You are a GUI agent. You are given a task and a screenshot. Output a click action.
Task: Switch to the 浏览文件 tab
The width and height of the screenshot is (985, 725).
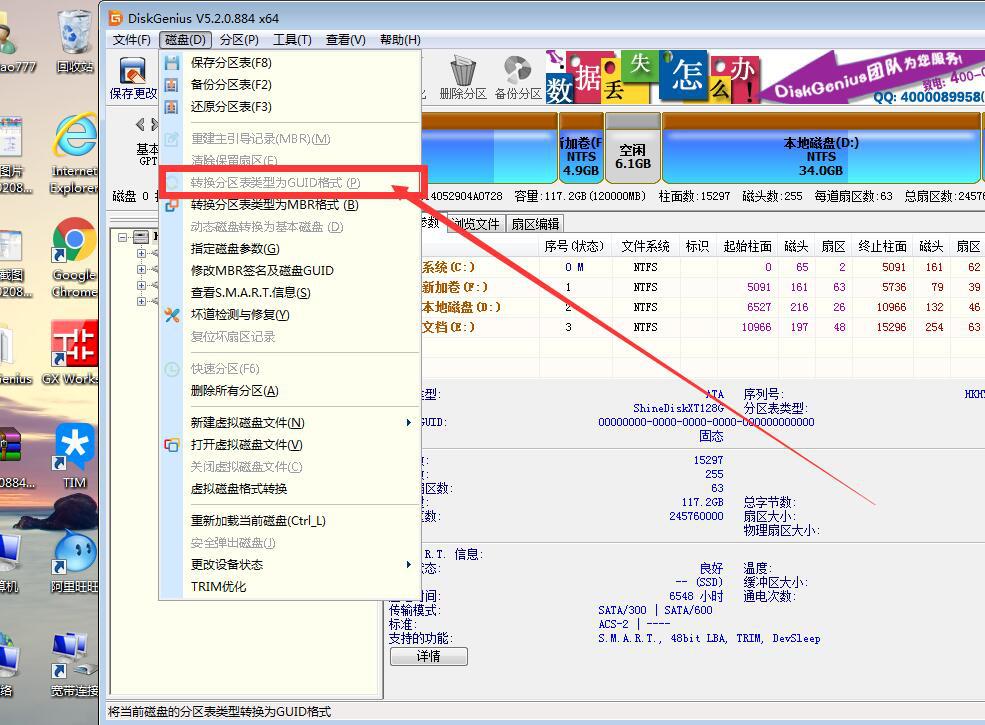tap(476, 223)
